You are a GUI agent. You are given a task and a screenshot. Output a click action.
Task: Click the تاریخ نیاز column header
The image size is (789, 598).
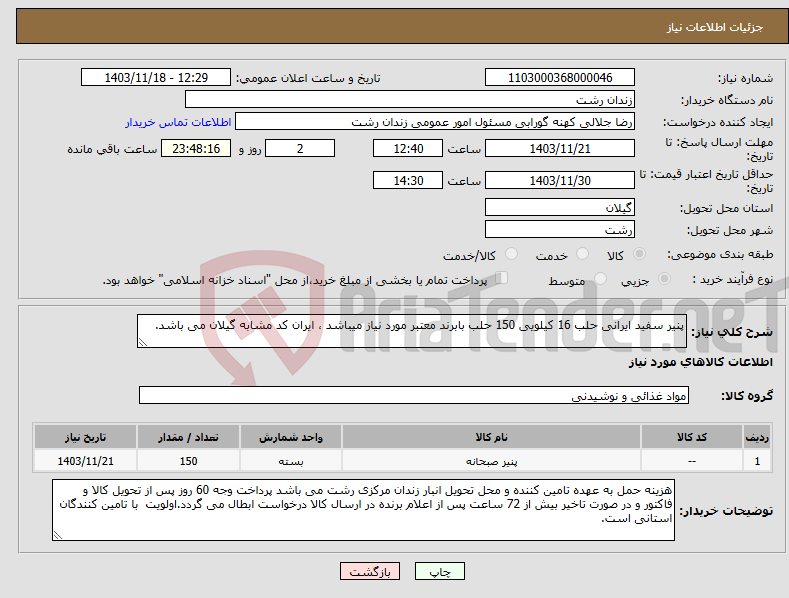pos(85,437)
